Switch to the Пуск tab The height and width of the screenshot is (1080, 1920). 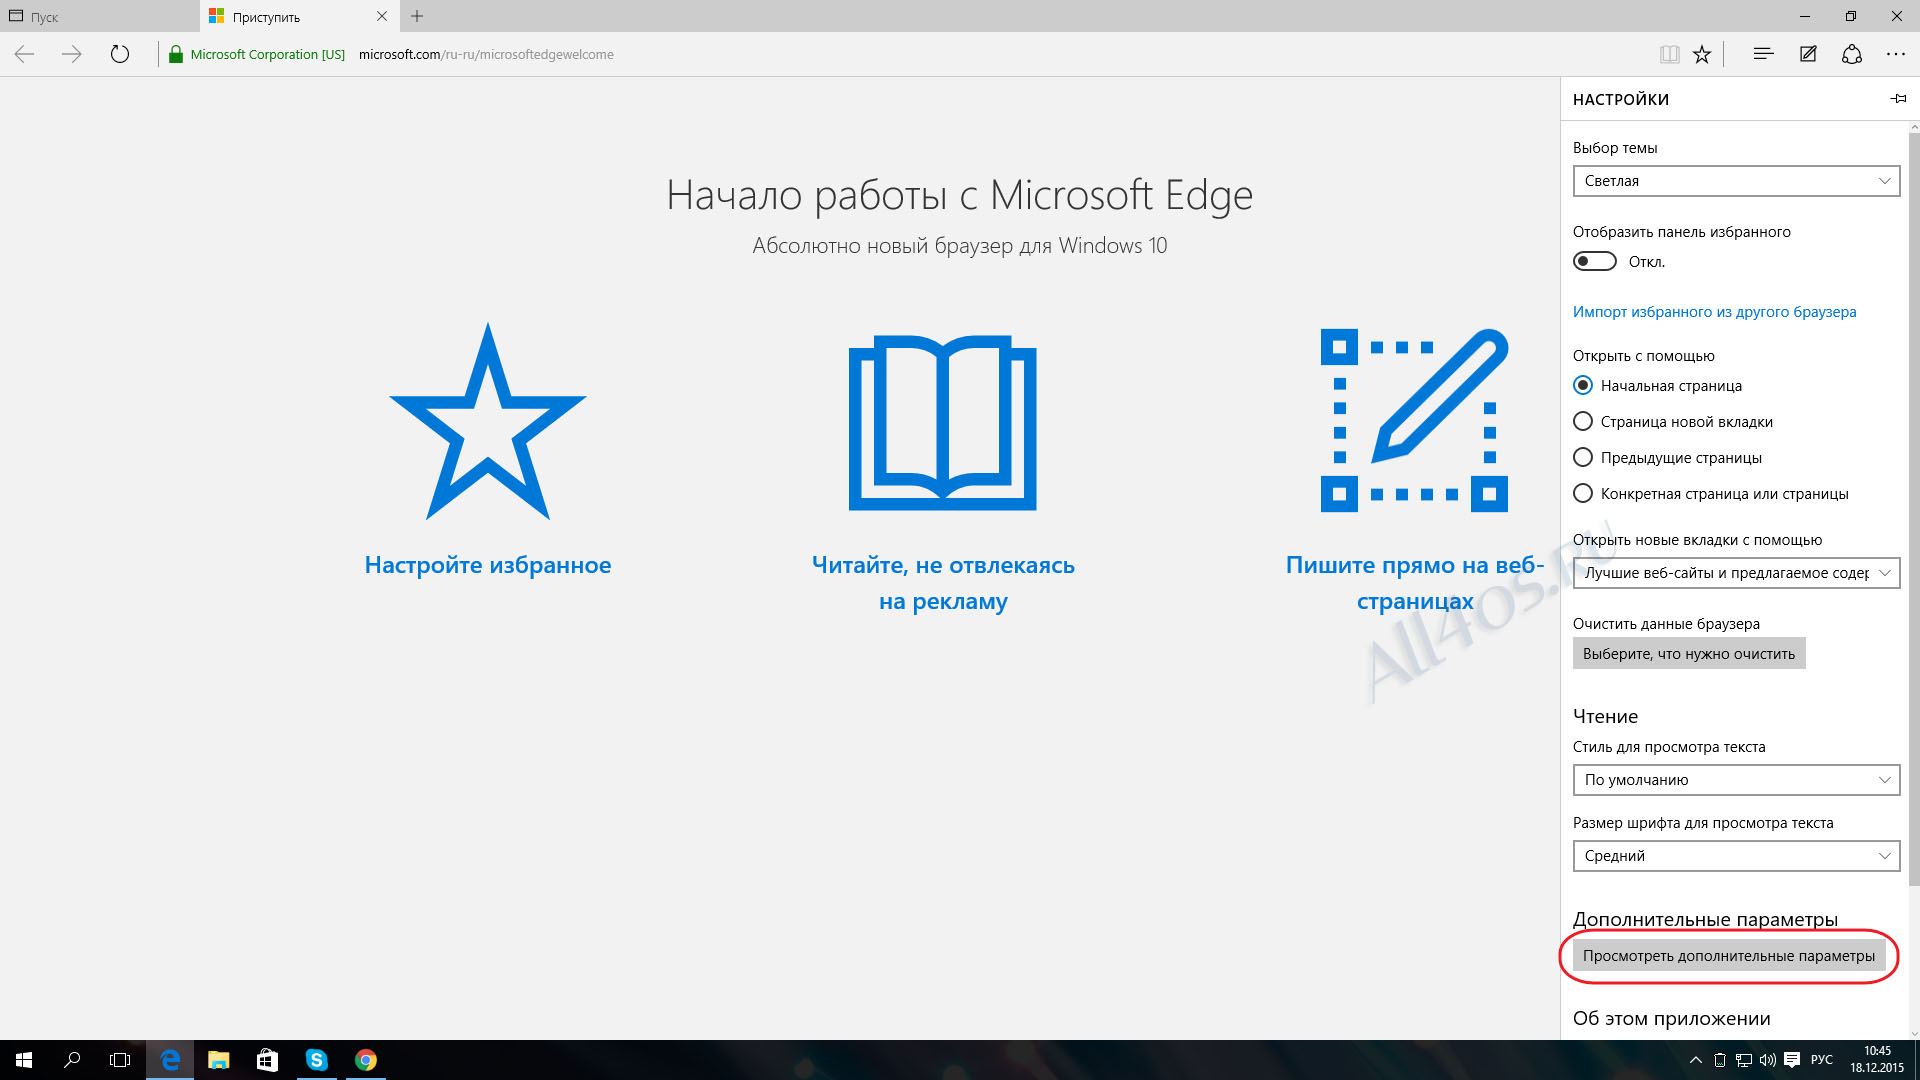(100, 16)
